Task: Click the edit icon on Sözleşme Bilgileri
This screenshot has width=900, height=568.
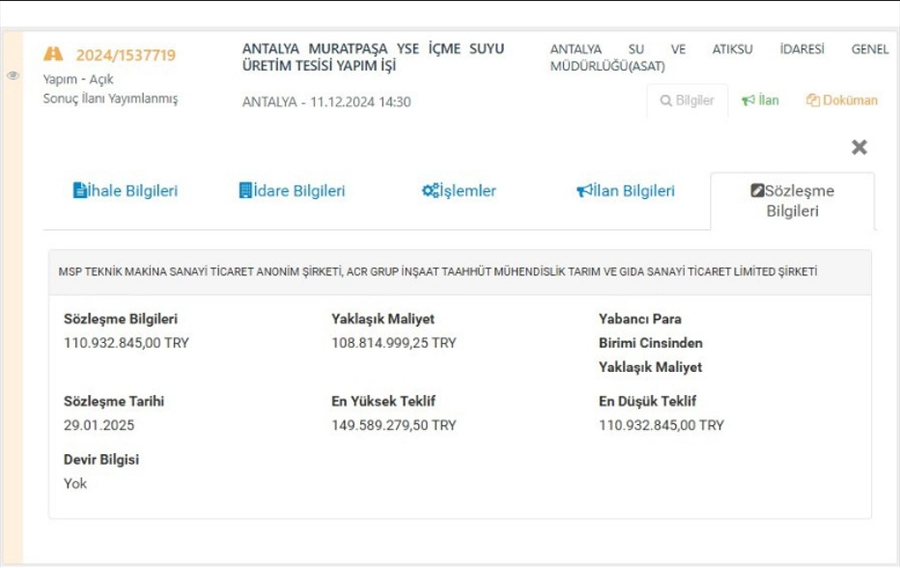Action: 757,191
